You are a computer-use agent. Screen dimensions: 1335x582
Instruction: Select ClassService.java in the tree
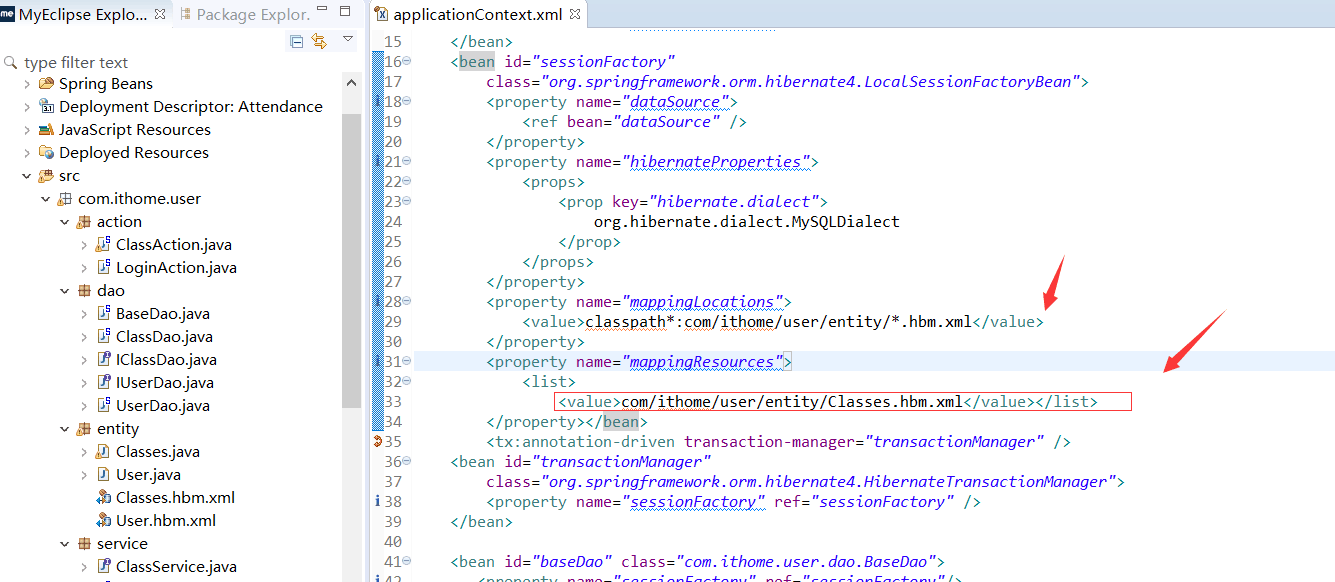[x=176, y=567]
